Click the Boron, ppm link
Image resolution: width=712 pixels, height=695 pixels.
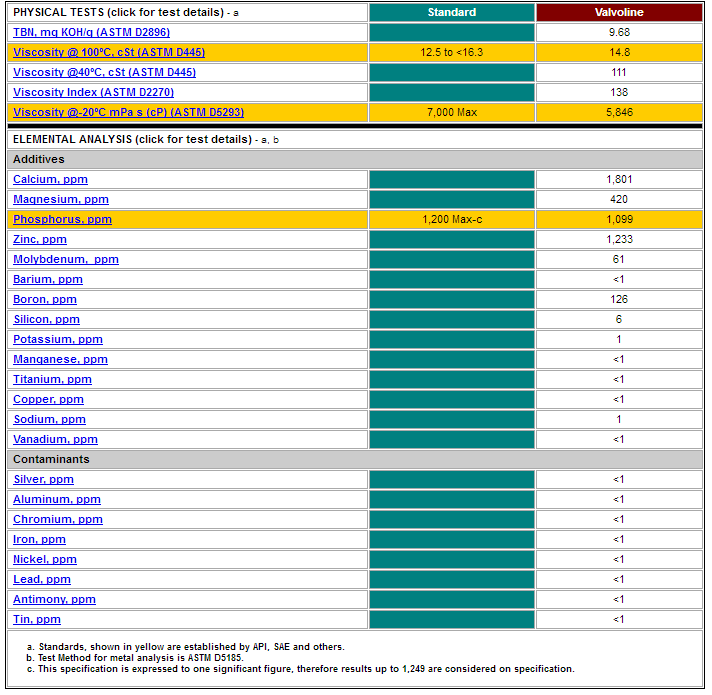click(45, 299)
